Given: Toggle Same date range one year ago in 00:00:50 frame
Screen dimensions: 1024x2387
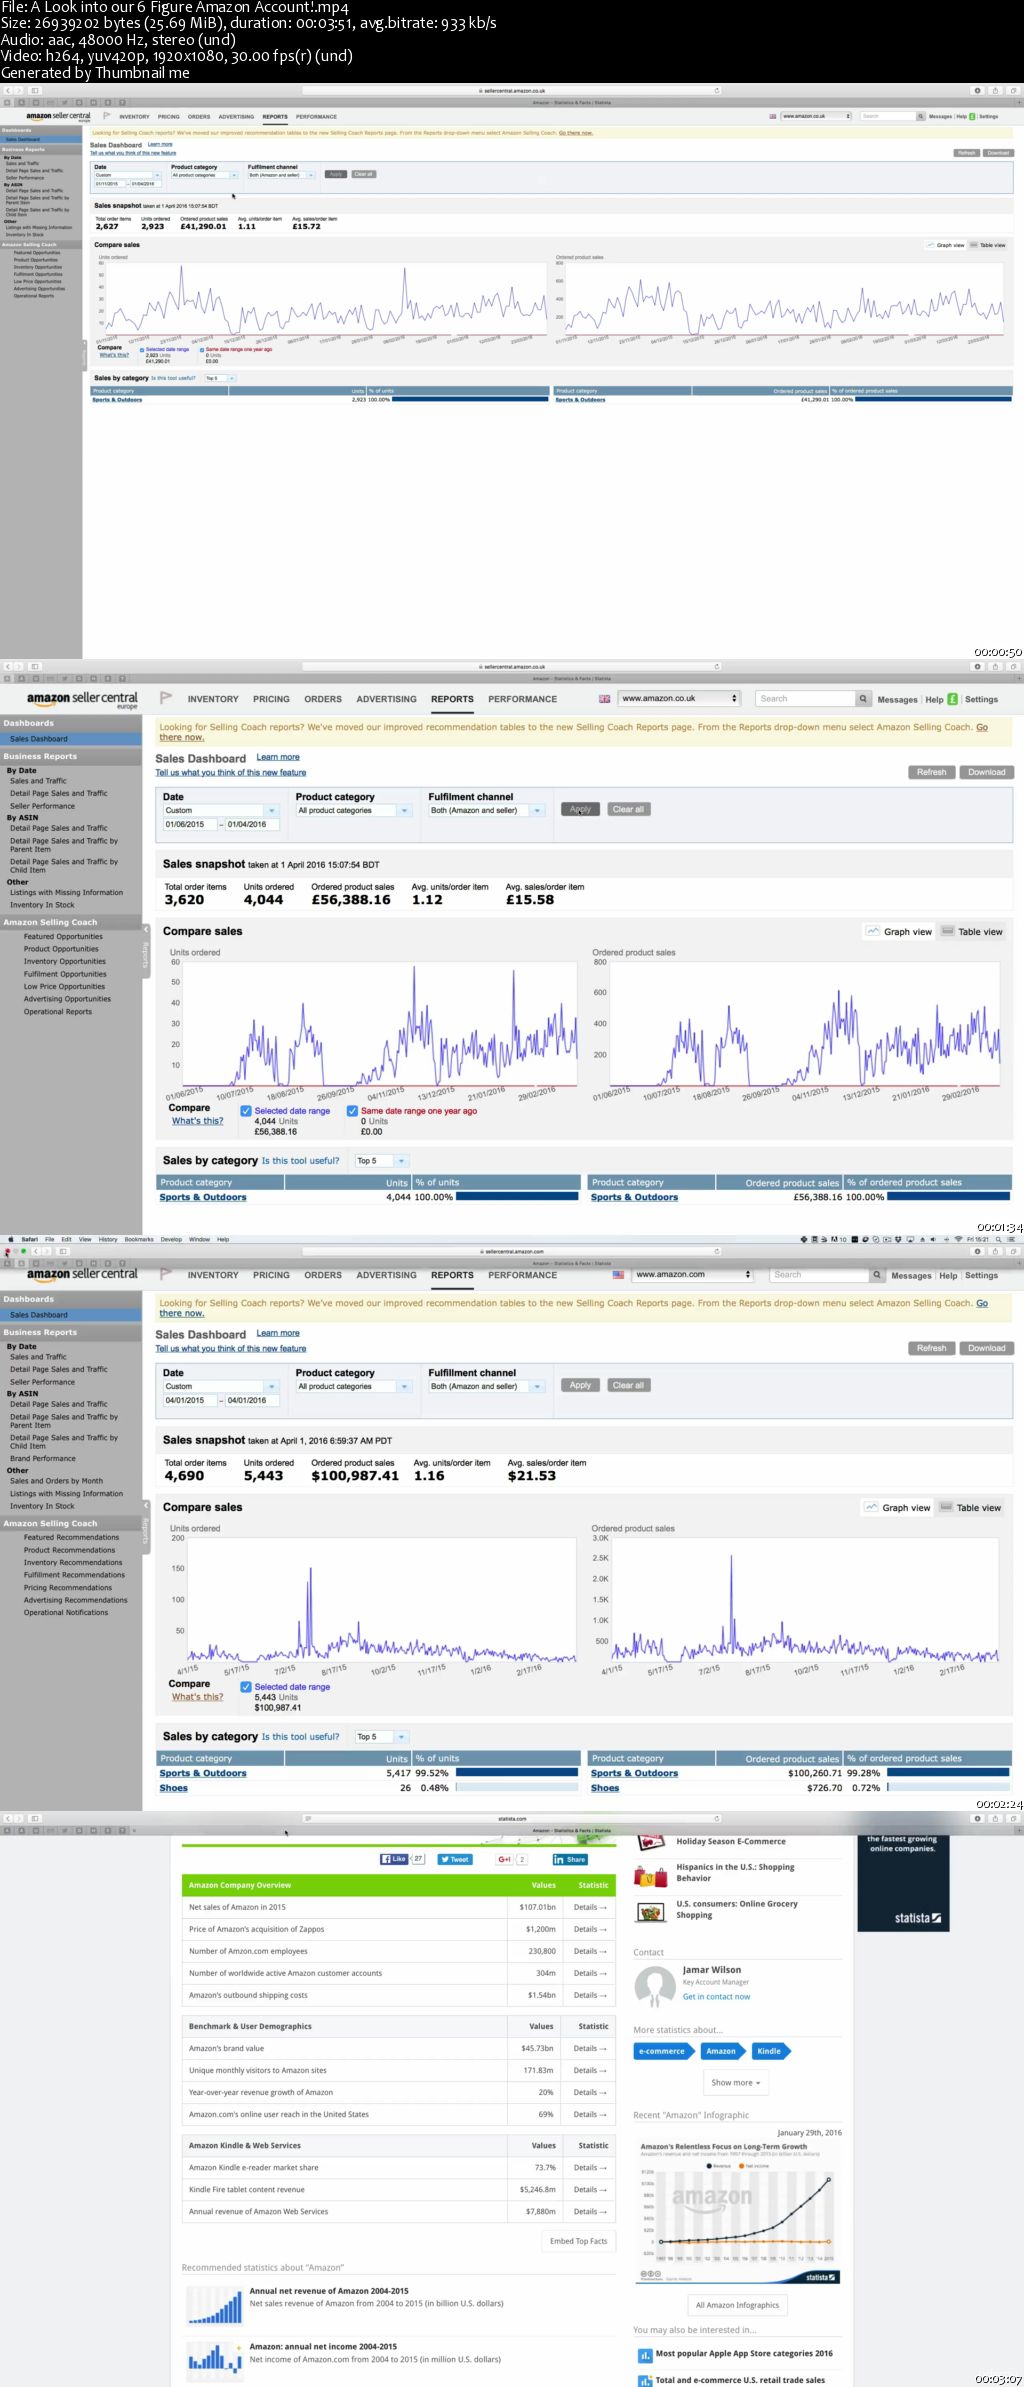Looking at the screenshot, I should 202,349.
